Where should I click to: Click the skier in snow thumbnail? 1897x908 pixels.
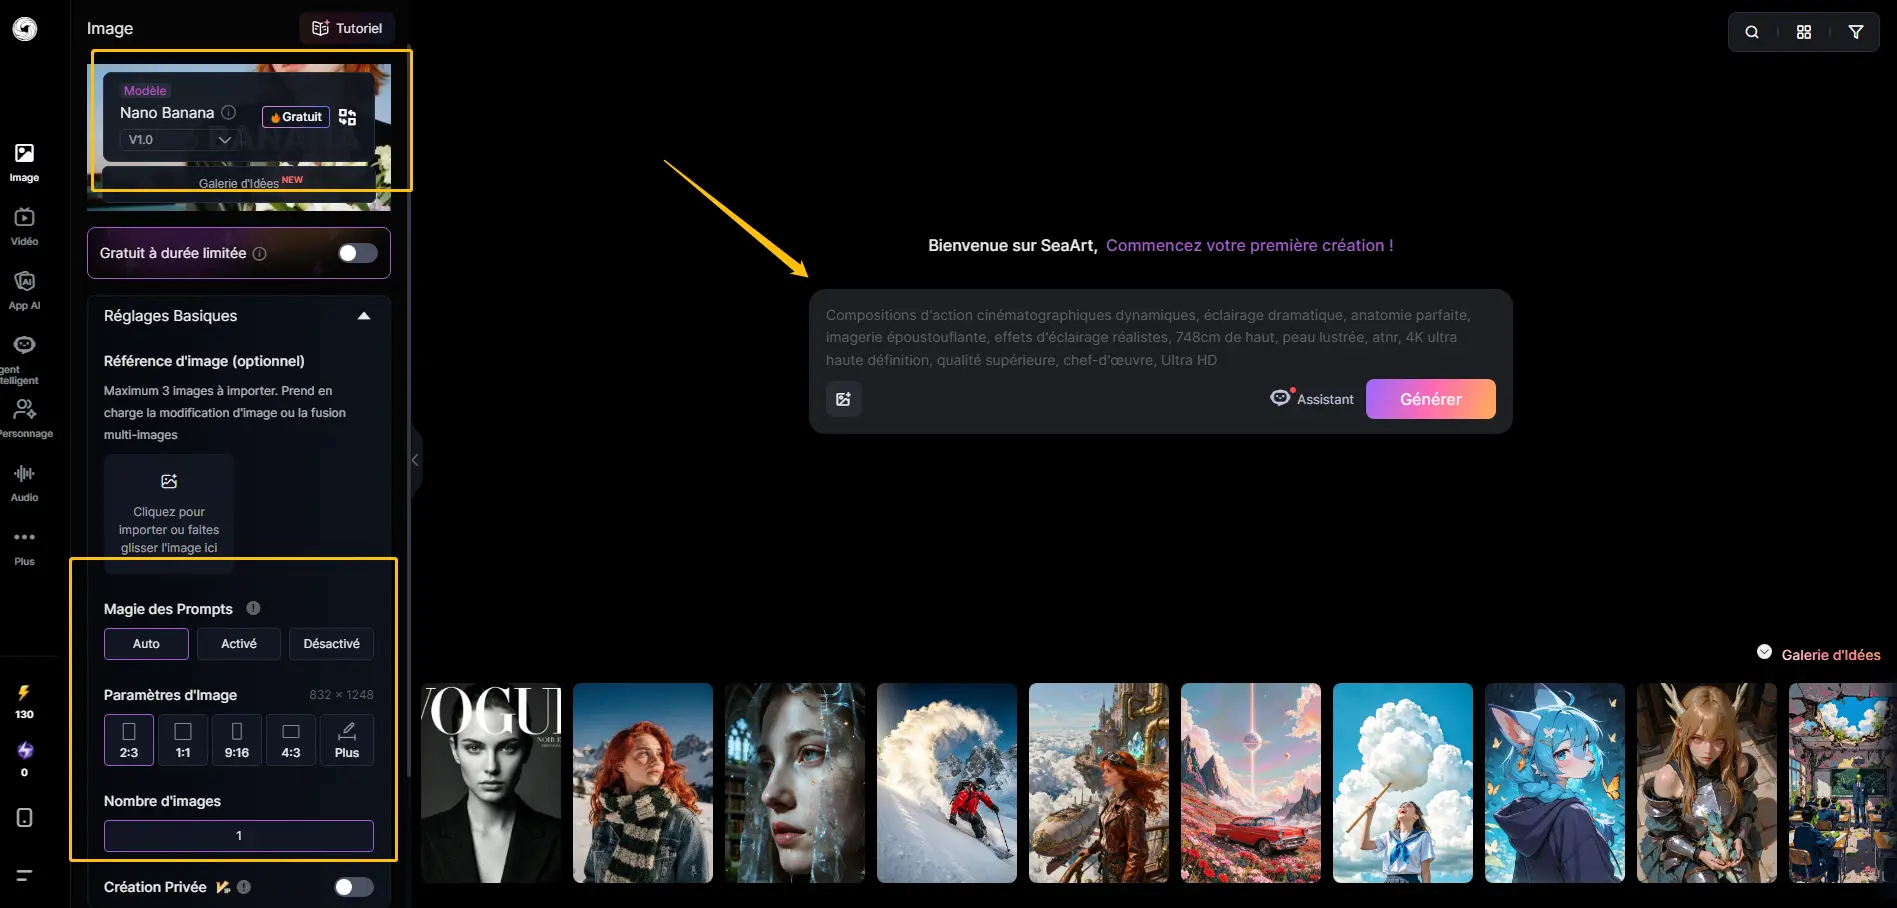point(946,783)
